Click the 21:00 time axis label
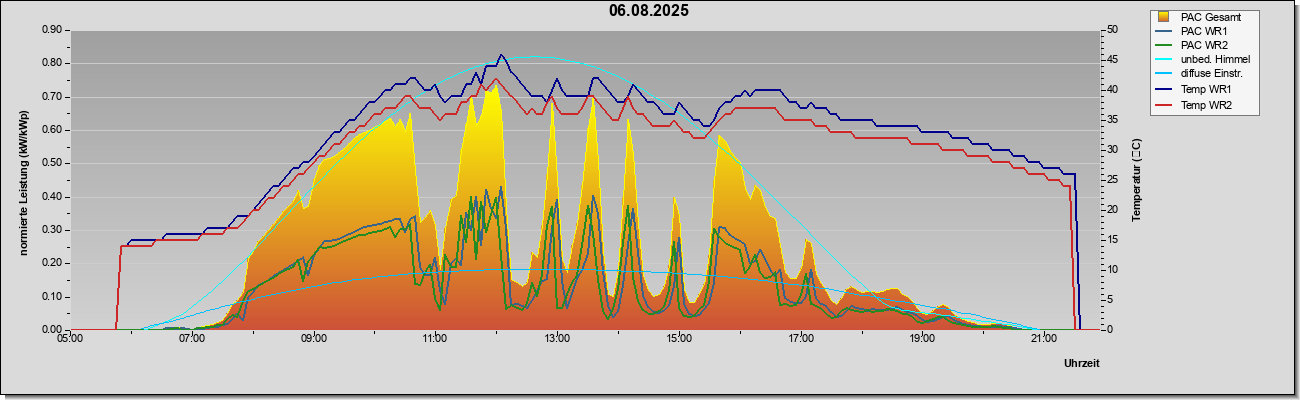Screen dimensions: 1300x400 click(1043, 339)
